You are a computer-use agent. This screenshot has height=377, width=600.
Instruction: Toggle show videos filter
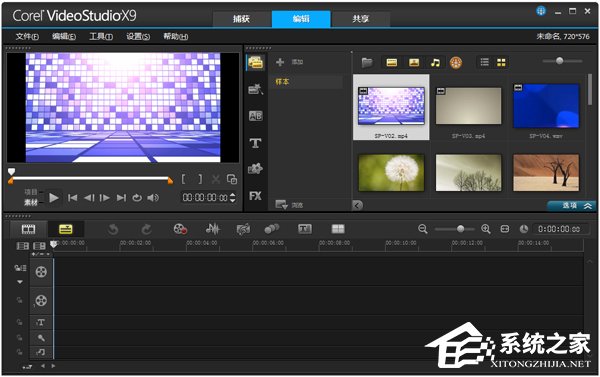click(392, 62)
